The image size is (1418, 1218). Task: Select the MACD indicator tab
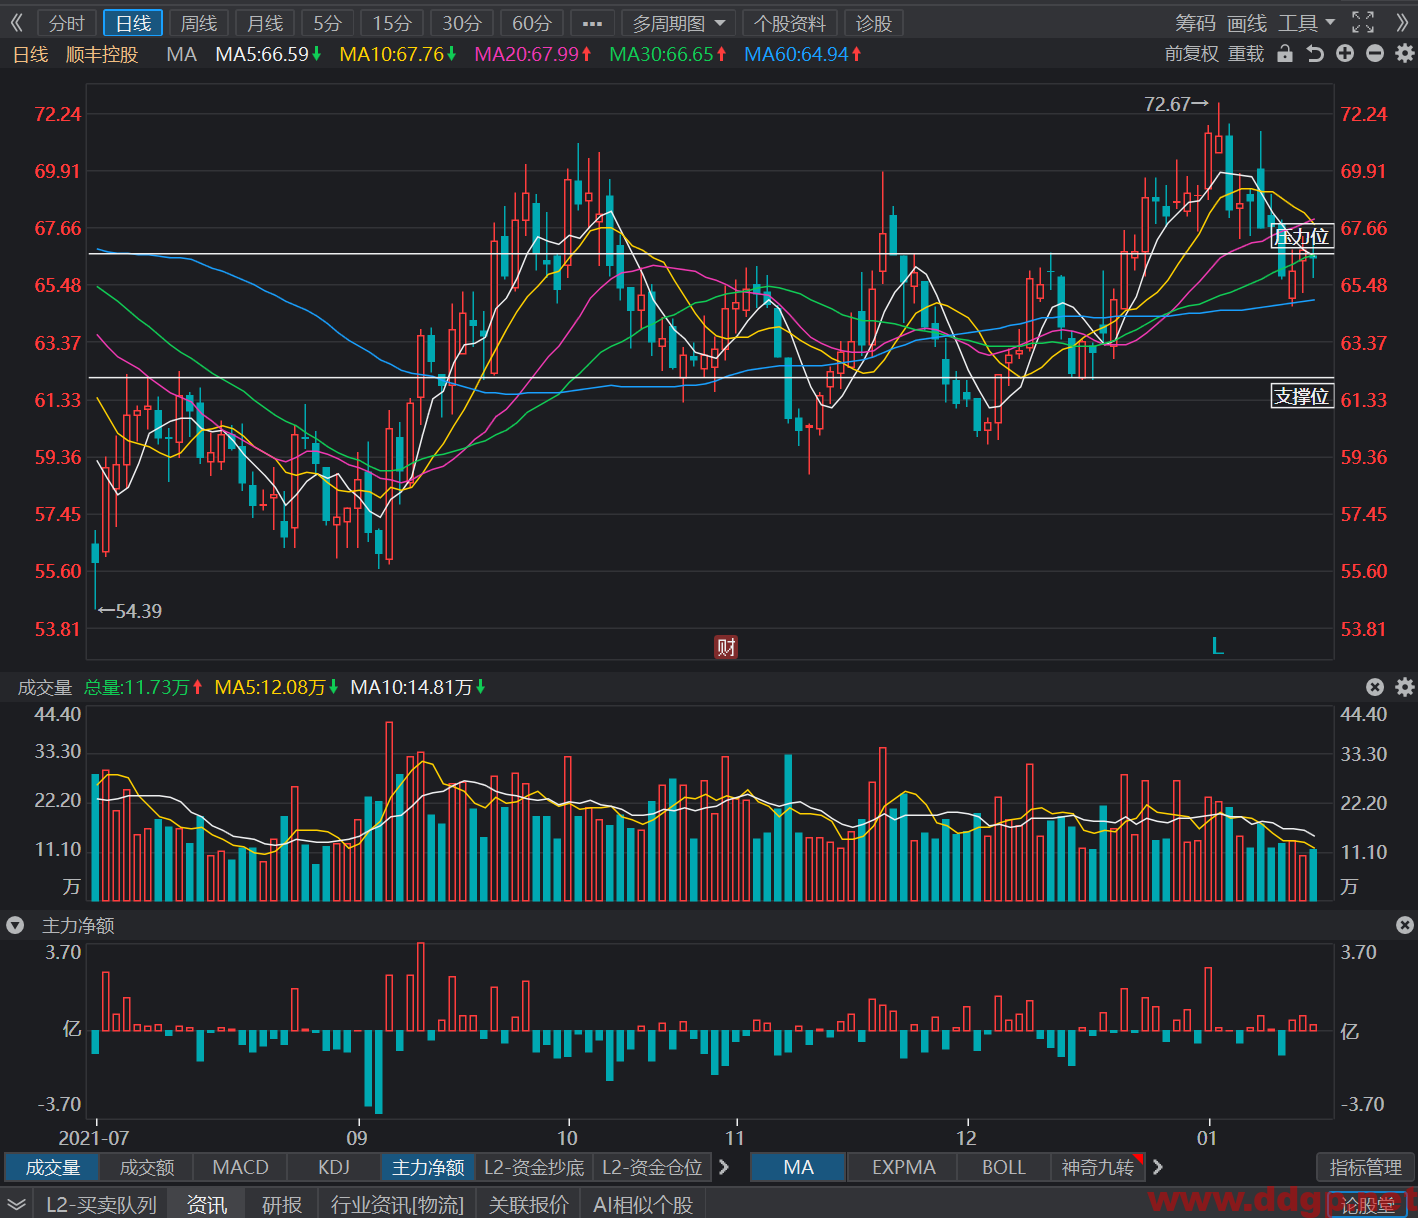[241, 1167]
